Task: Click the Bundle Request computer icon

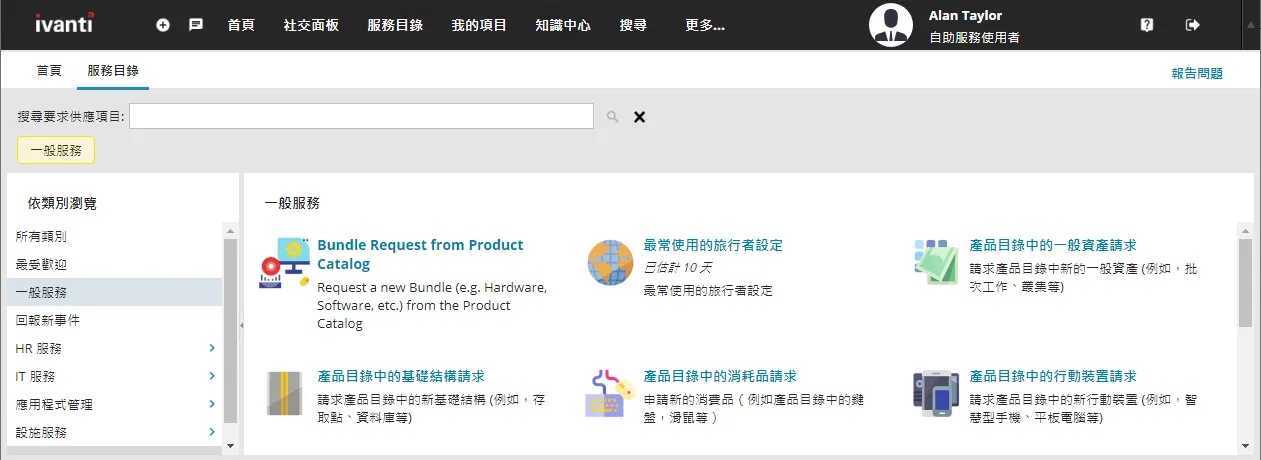Action: 285,264
